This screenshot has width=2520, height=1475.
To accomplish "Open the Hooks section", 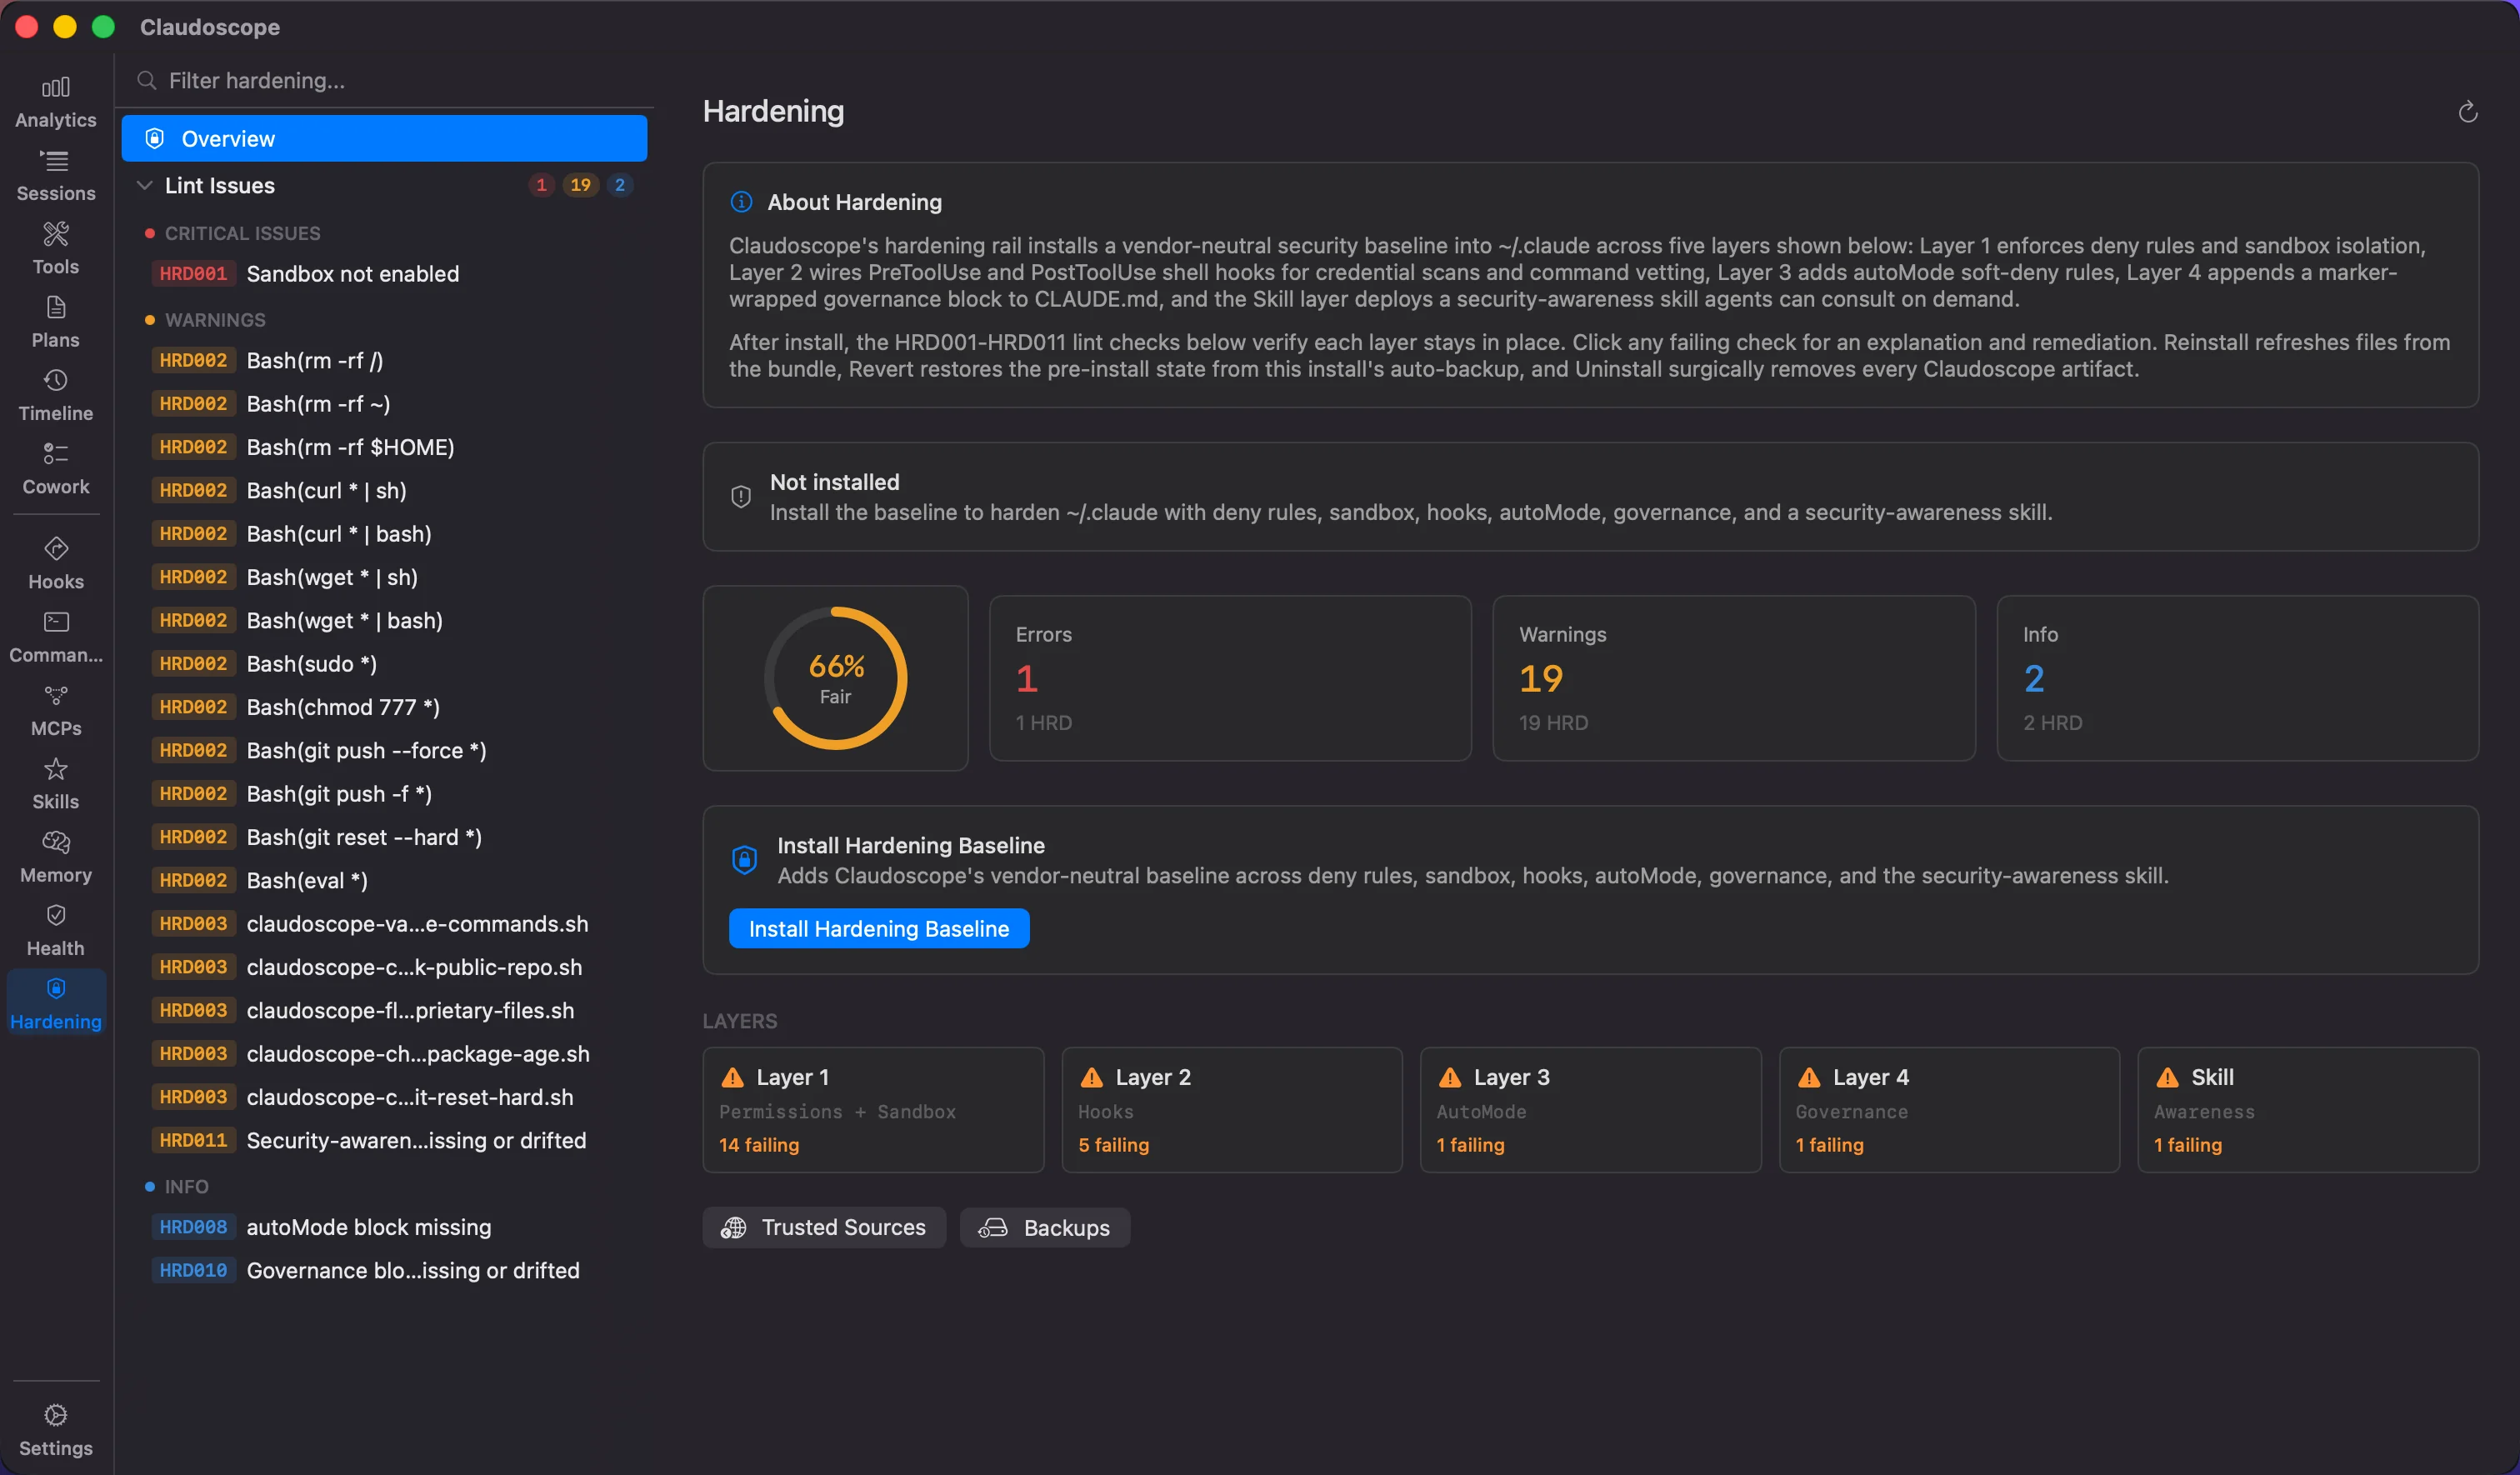I will coord(56,564).
